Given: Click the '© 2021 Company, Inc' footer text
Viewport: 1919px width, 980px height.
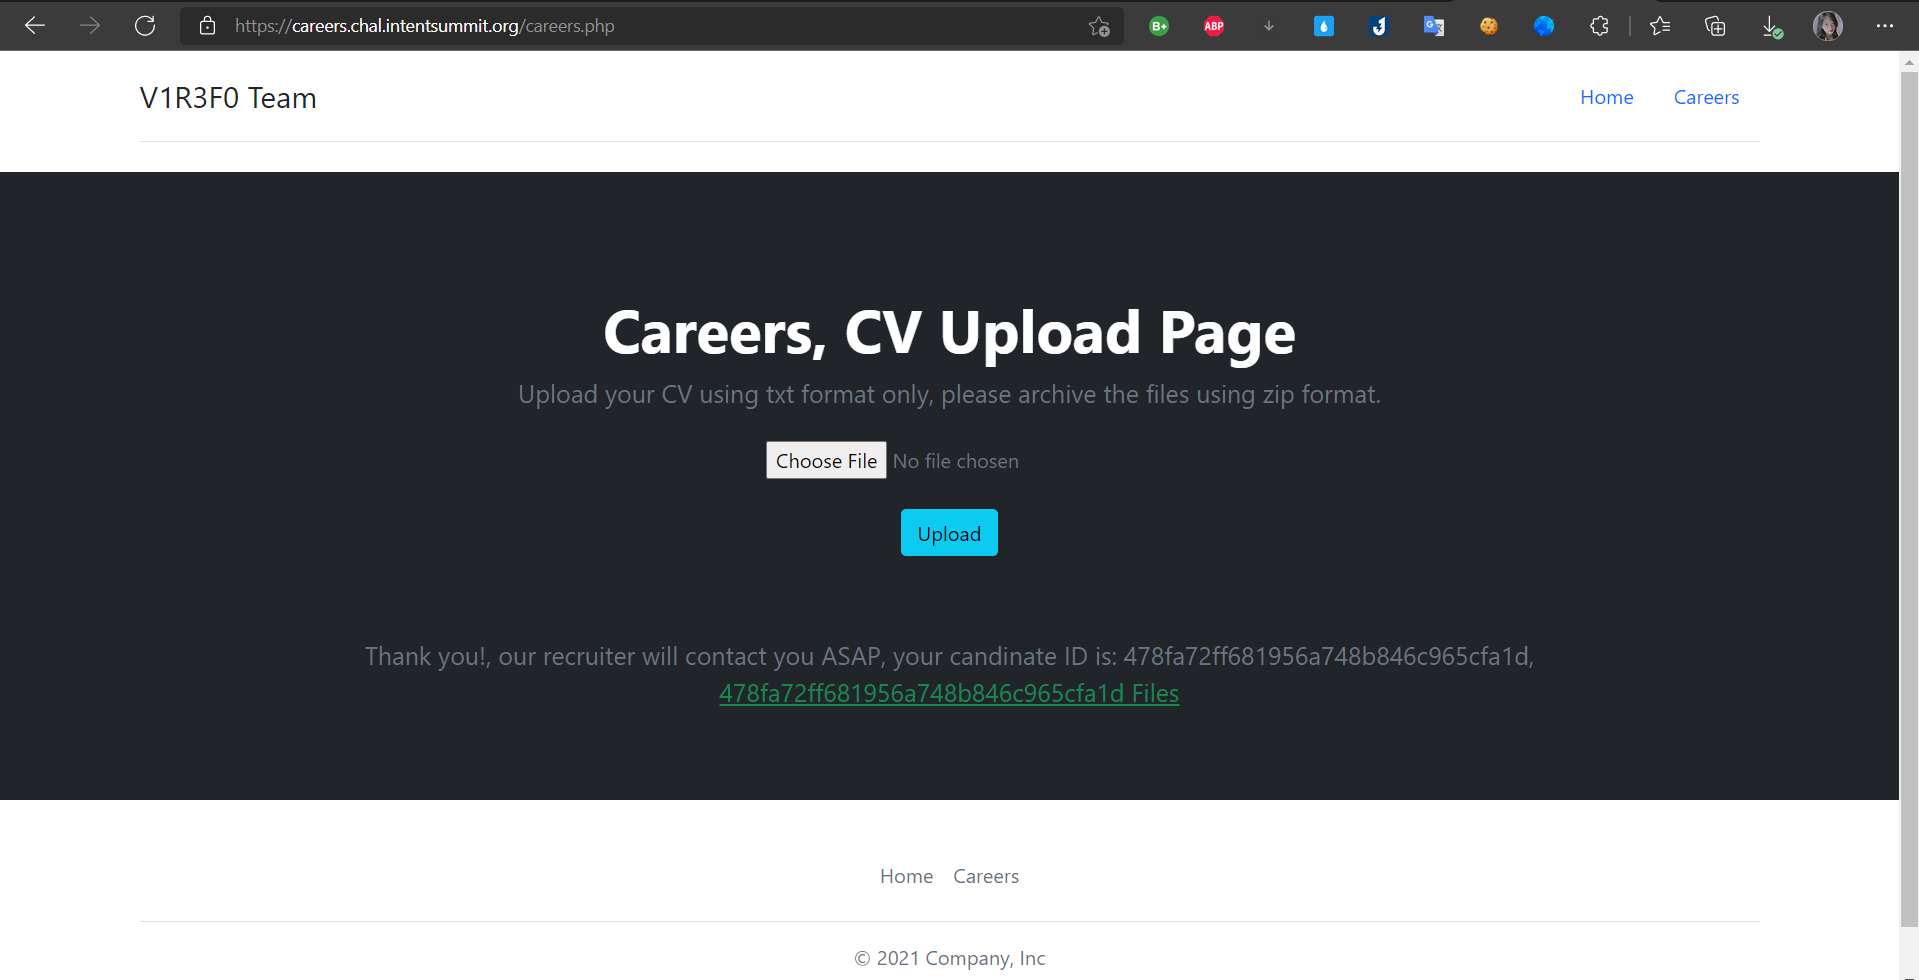Looking at the screenshot, I should coord(949,958).
